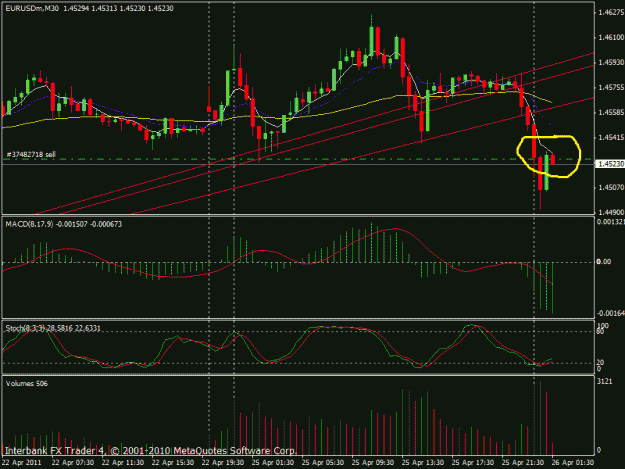Click the 25 Apr 17:30 time label
The width and height of the screenshot is (625, 469).
473,463
